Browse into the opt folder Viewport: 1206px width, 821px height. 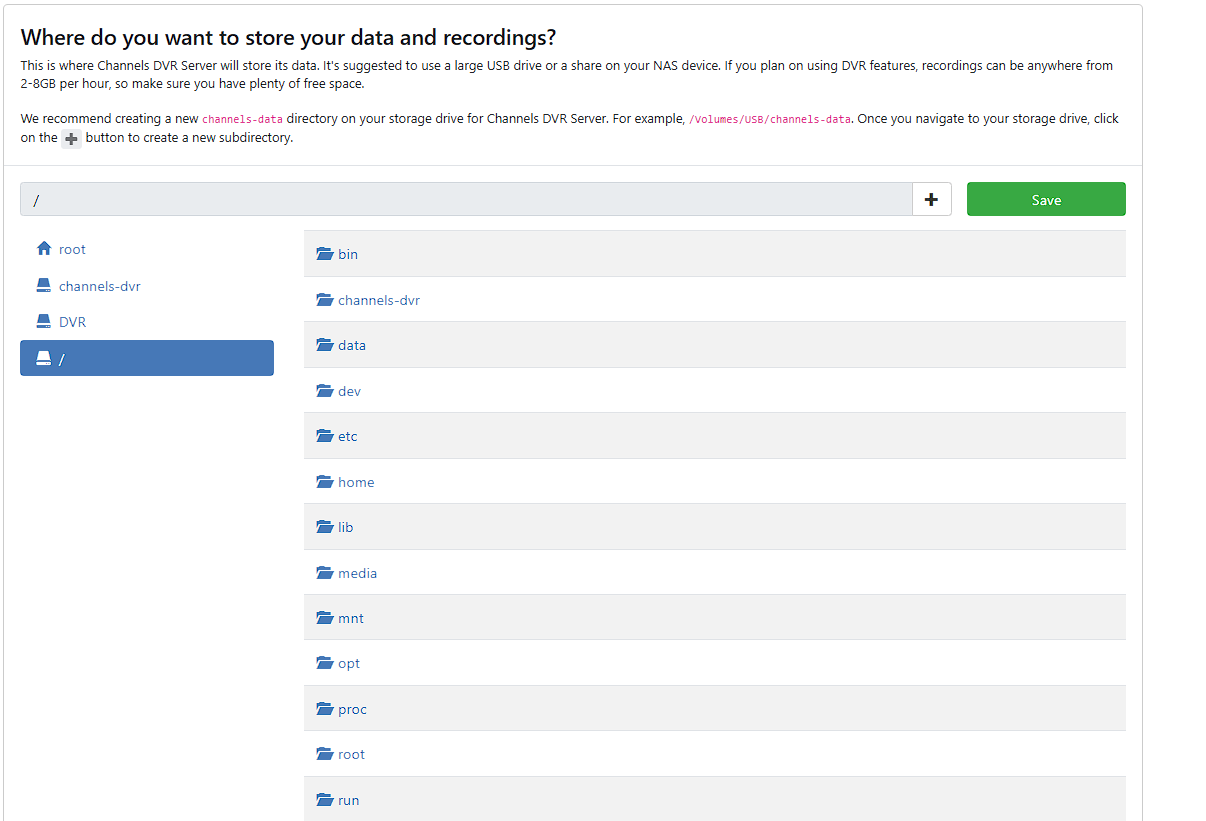348,663
